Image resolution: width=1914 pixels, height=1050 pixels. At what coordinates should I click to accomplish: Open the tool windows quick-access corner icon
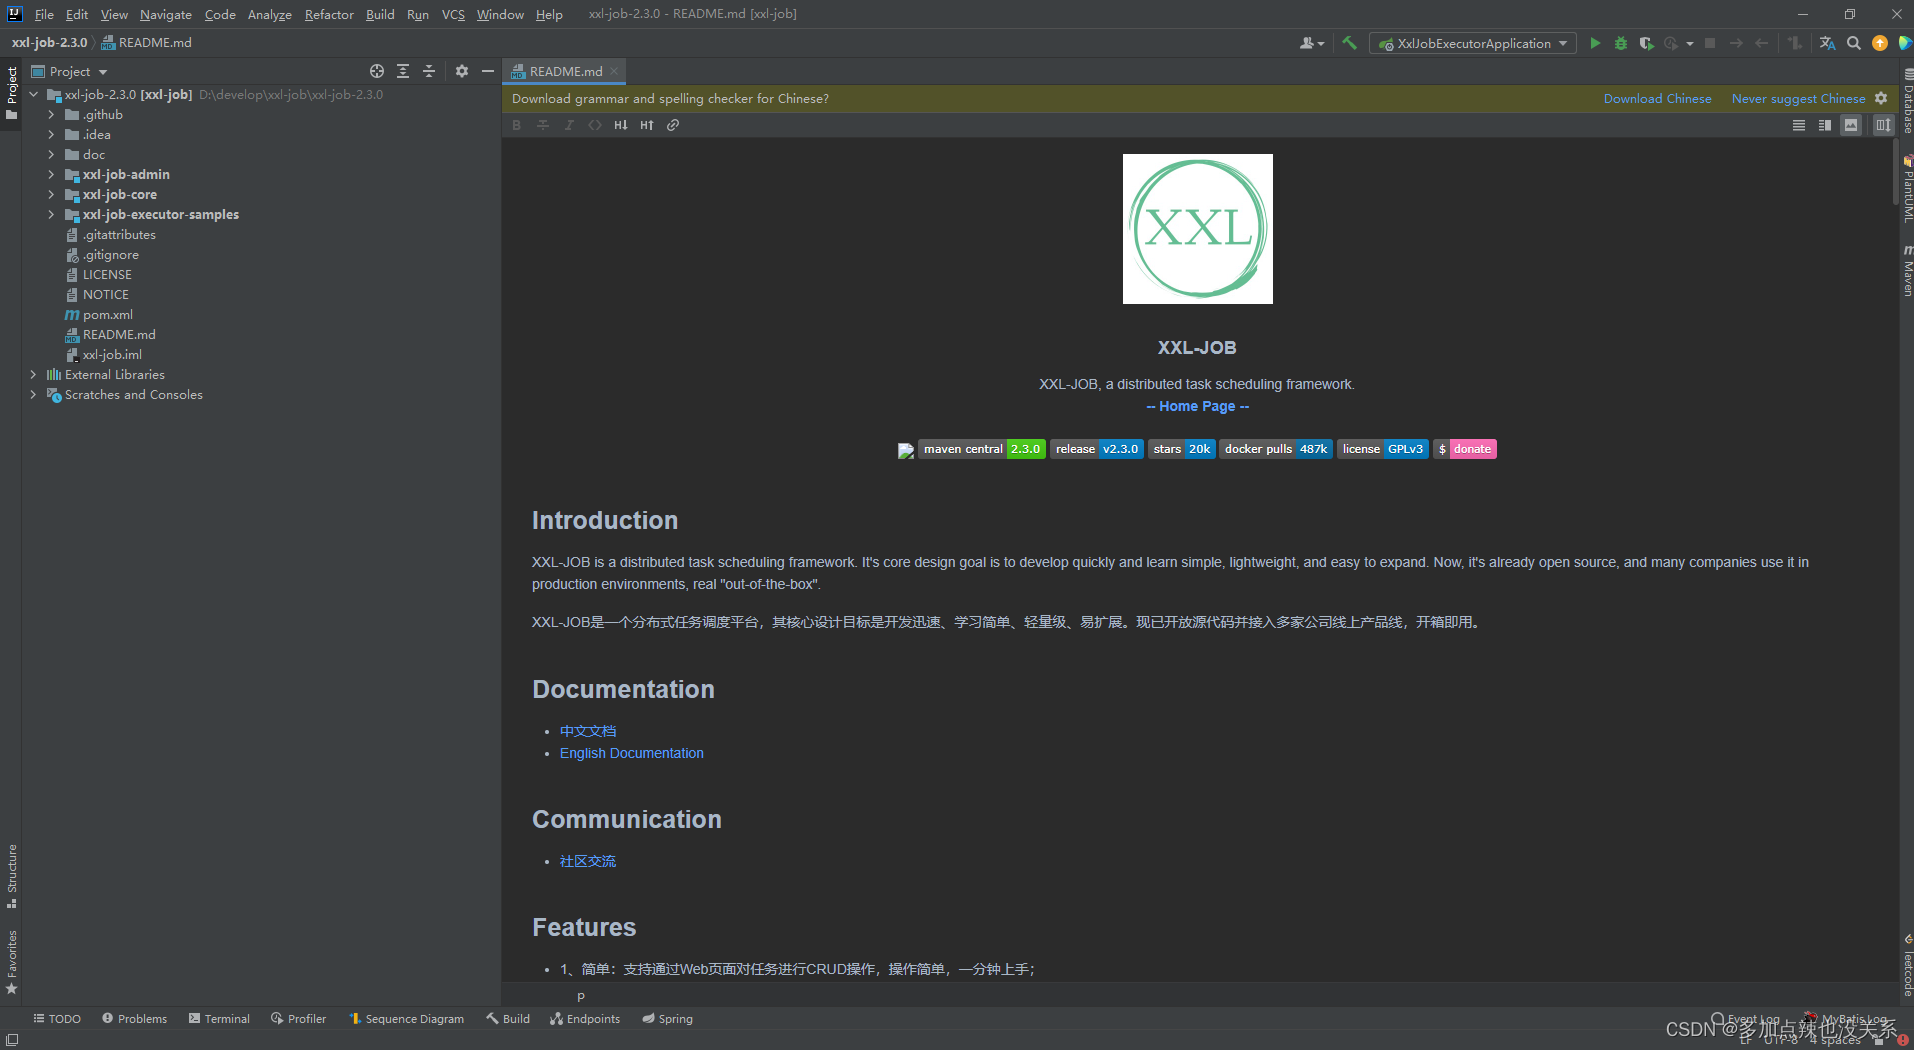(x=12, y=1040)
